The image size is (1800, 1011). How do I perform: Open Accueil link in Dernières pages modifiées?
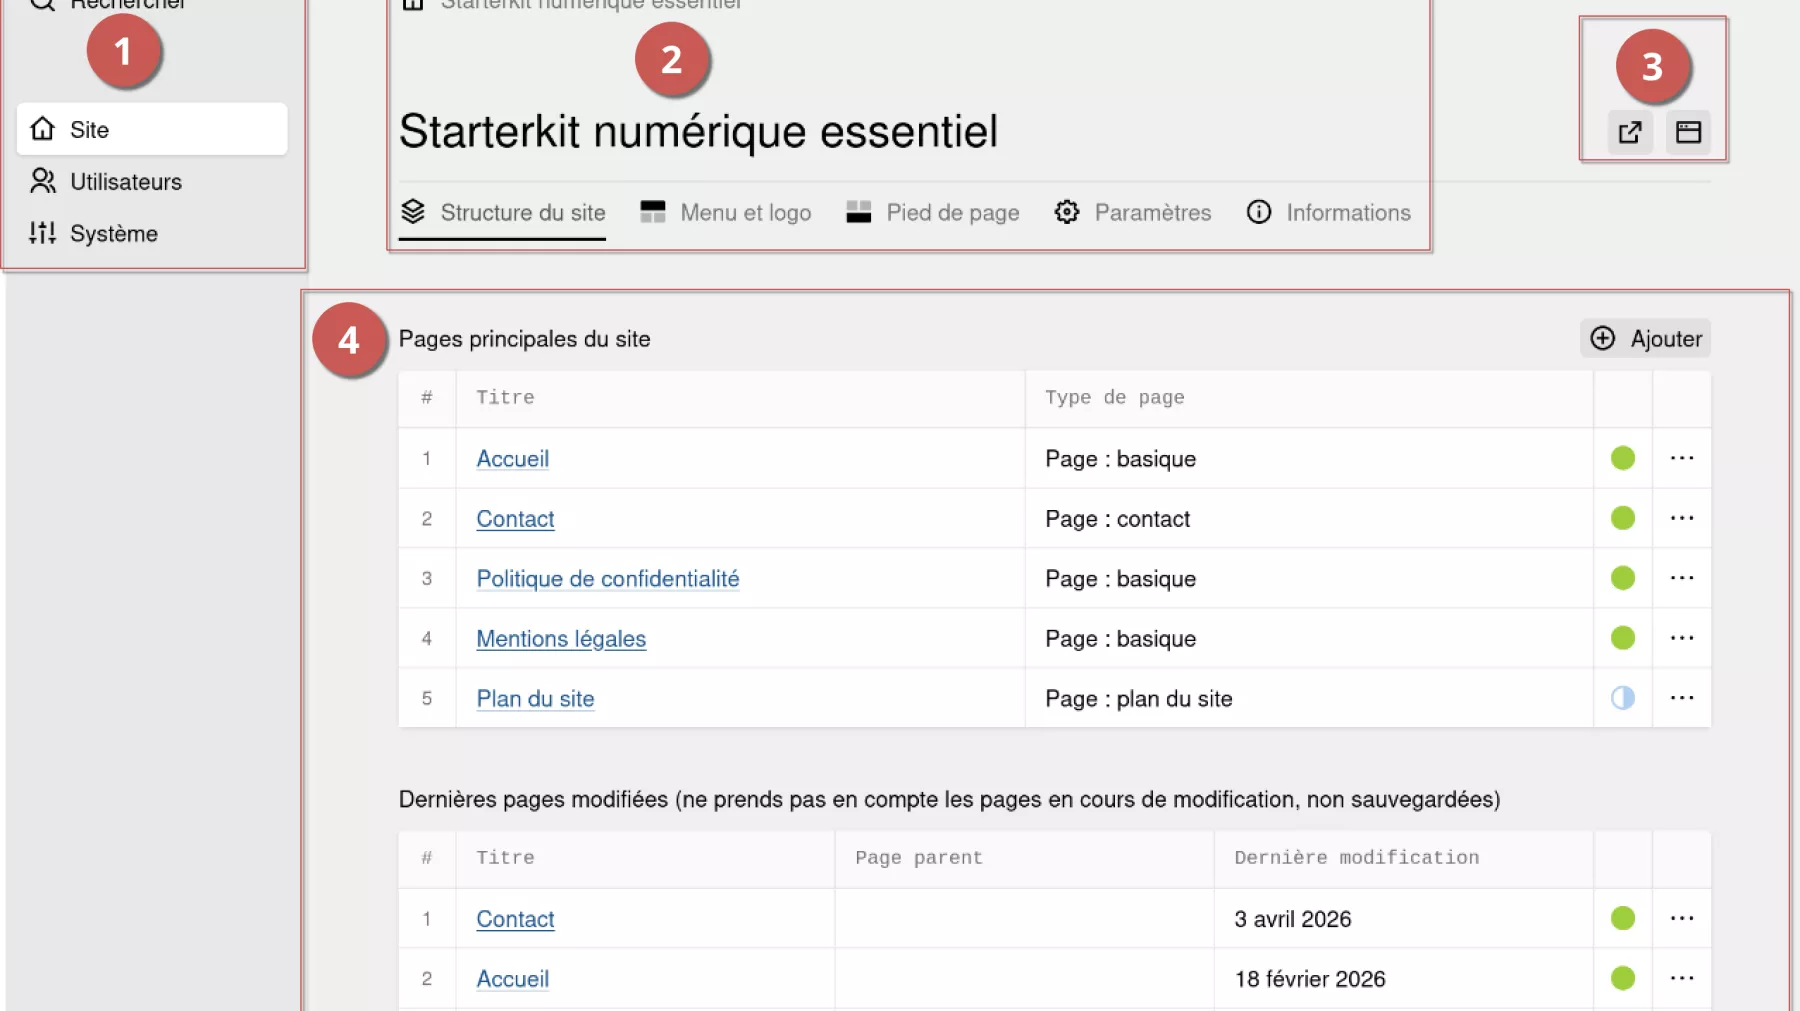[x=513, y=979]
